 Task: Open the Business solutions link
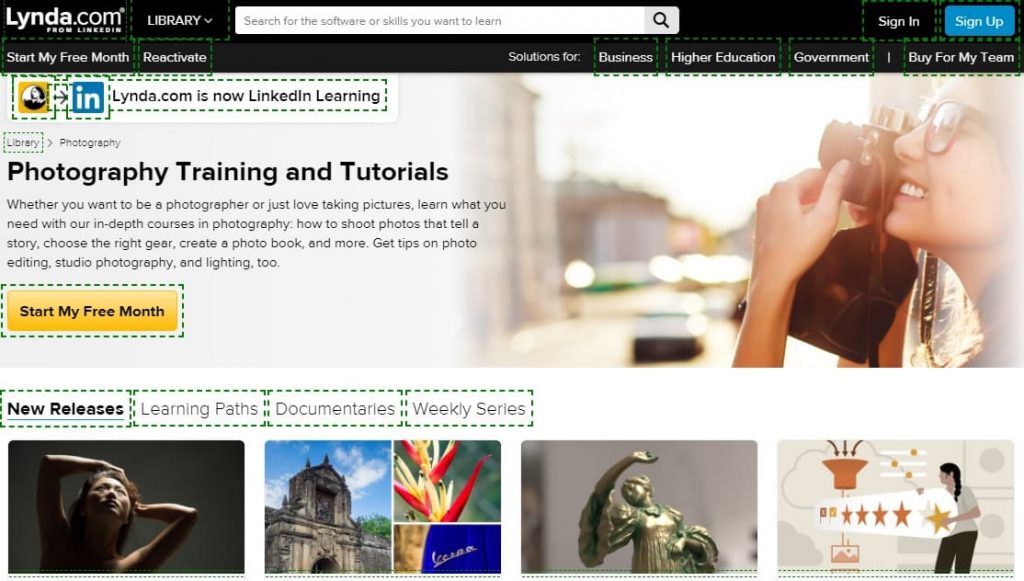pyautogui.click(x=624, y=57)
